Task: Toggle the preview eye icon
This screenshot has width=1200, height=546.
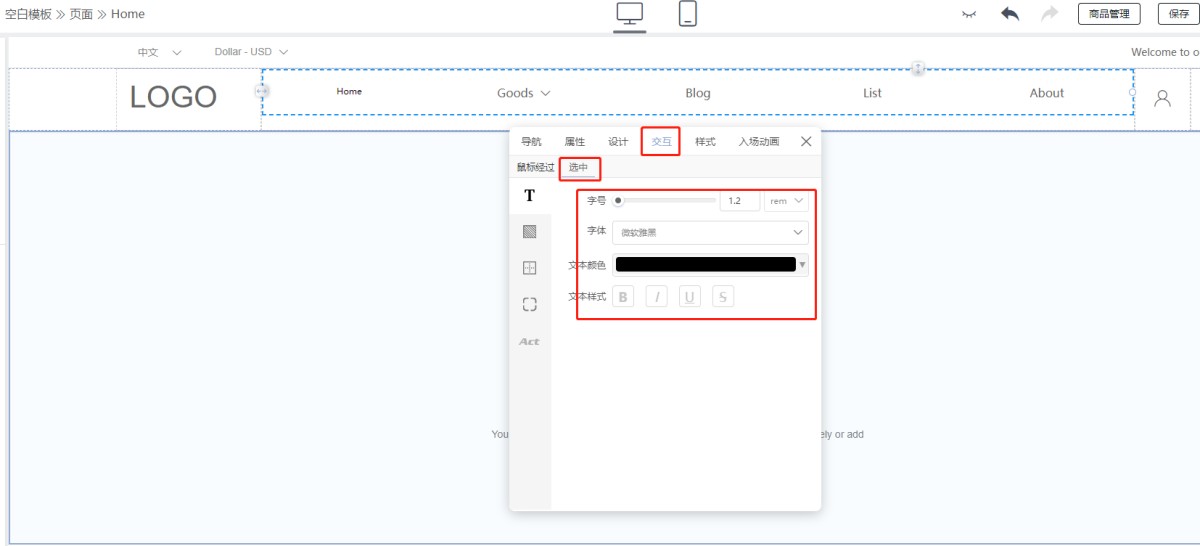Action: pos(968,14)
